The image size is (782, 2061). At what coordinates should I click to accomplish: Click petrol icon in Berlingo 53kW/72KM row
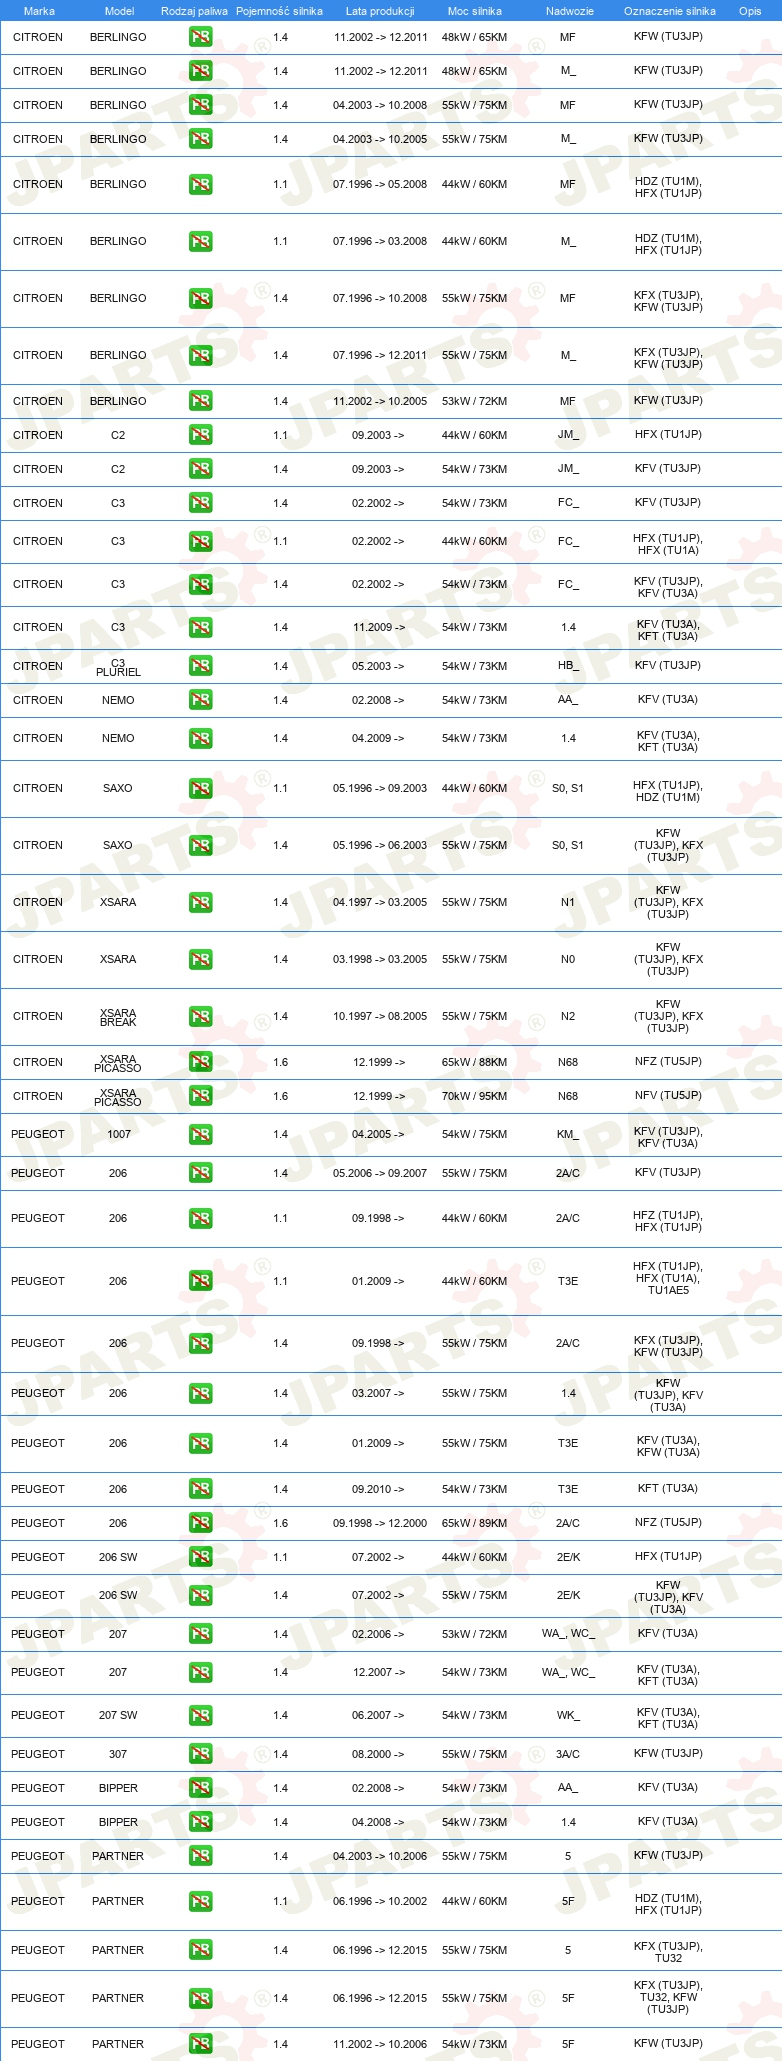pyautogui.click(x=201, y=401)
